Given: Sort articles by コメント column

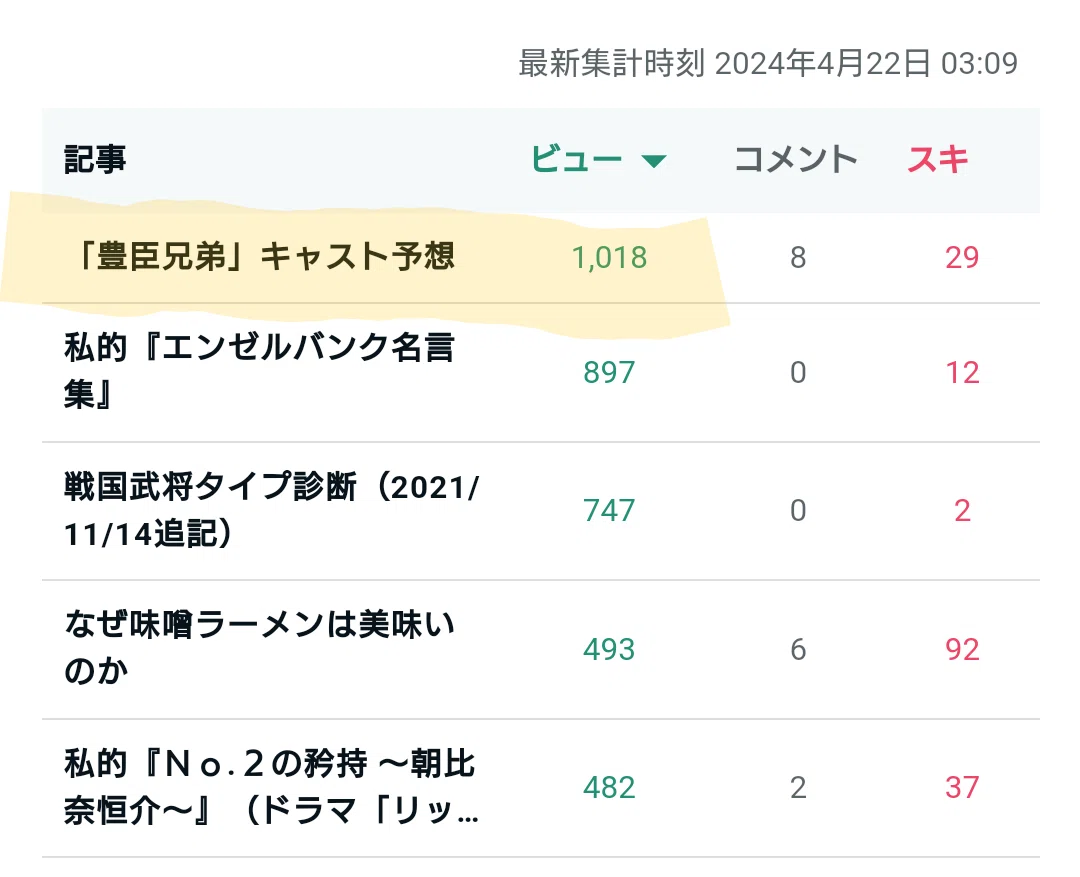Looking at the screenshot, I should pyautogui.click(x=796, y=159).
